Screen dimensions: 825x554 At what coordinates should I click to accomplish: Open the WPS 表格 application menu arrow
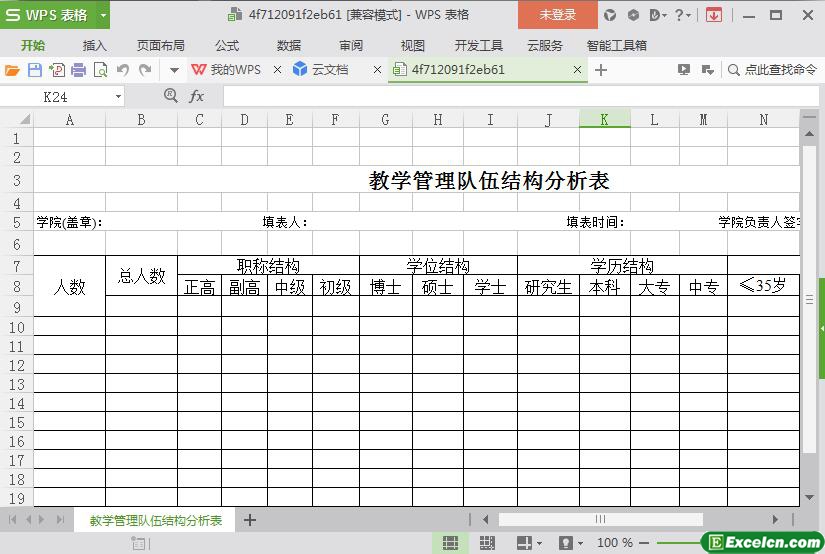pos(104,15)
